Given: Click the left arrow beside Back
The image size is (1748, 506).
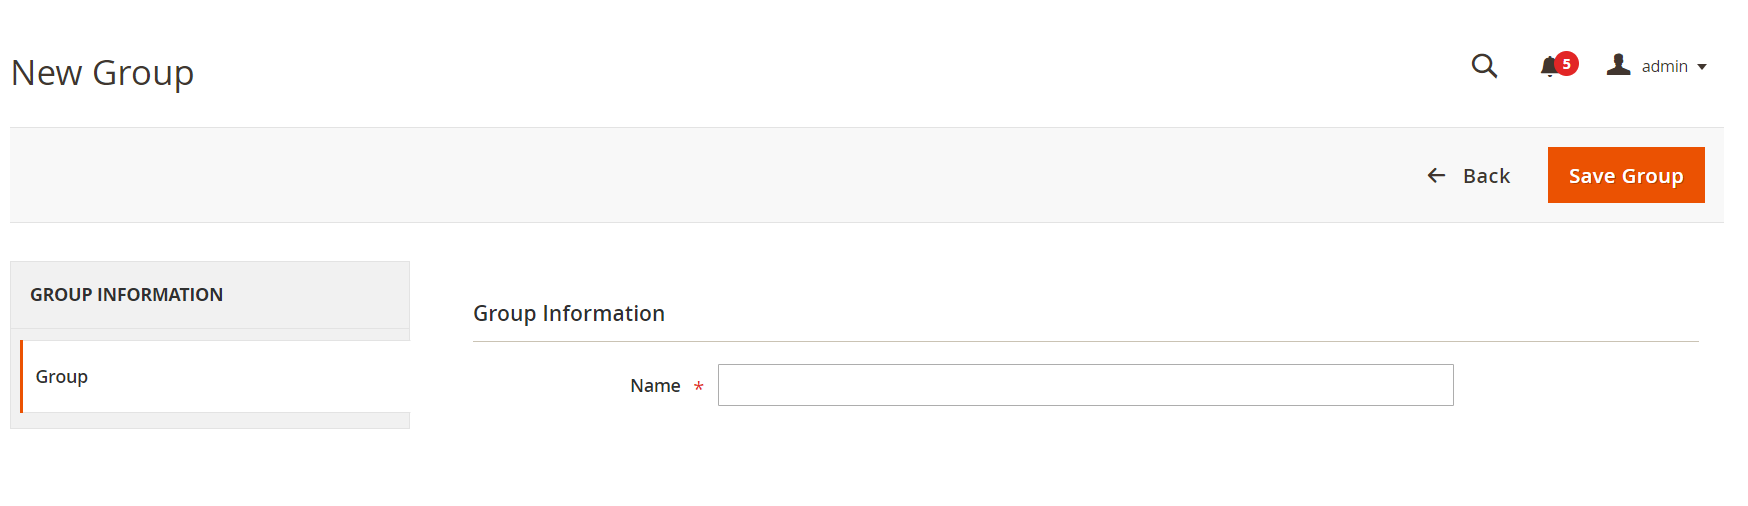Looking at the screenshot, I should [x=1436, y=176].
